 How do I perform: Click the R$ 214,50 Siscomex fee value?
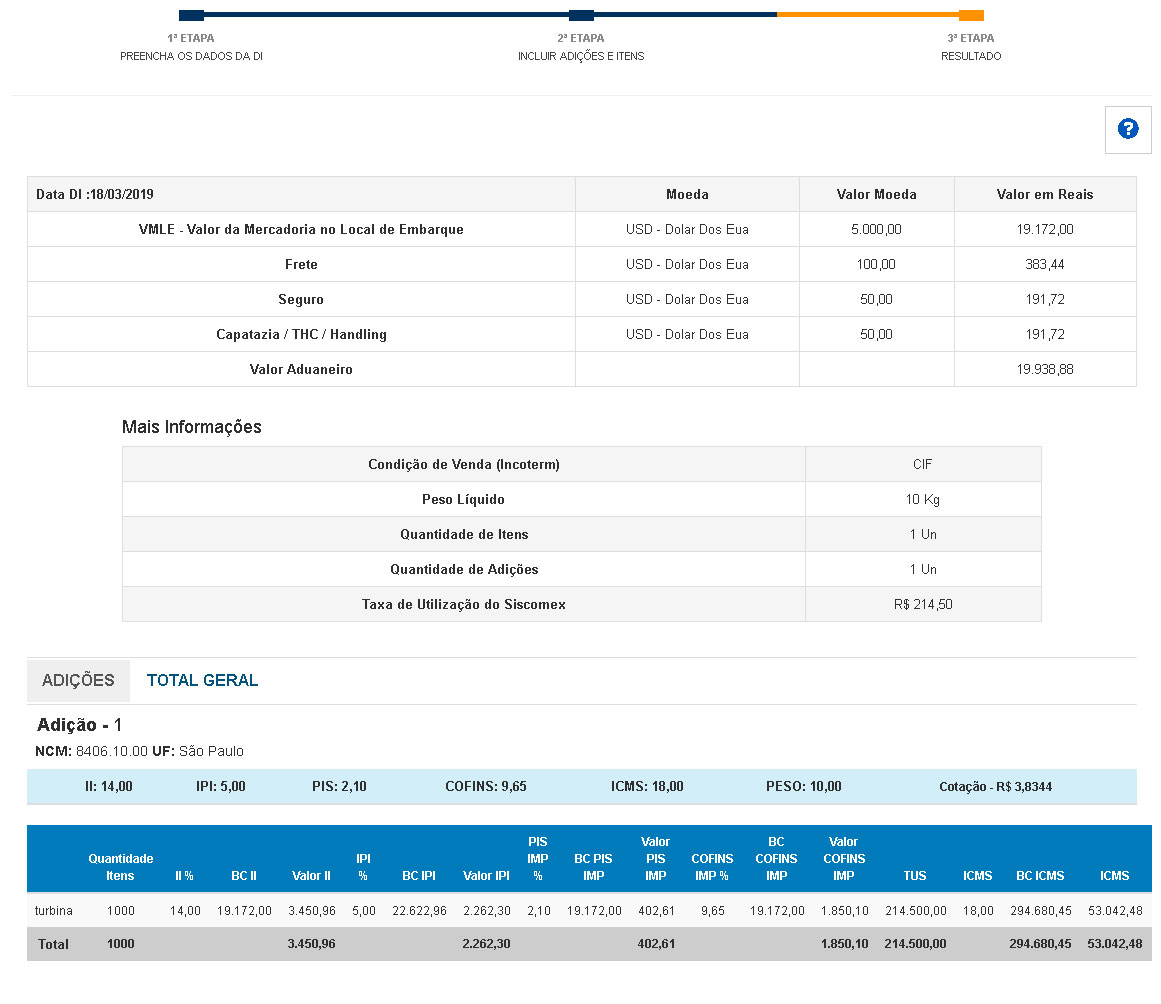point(923,604)
